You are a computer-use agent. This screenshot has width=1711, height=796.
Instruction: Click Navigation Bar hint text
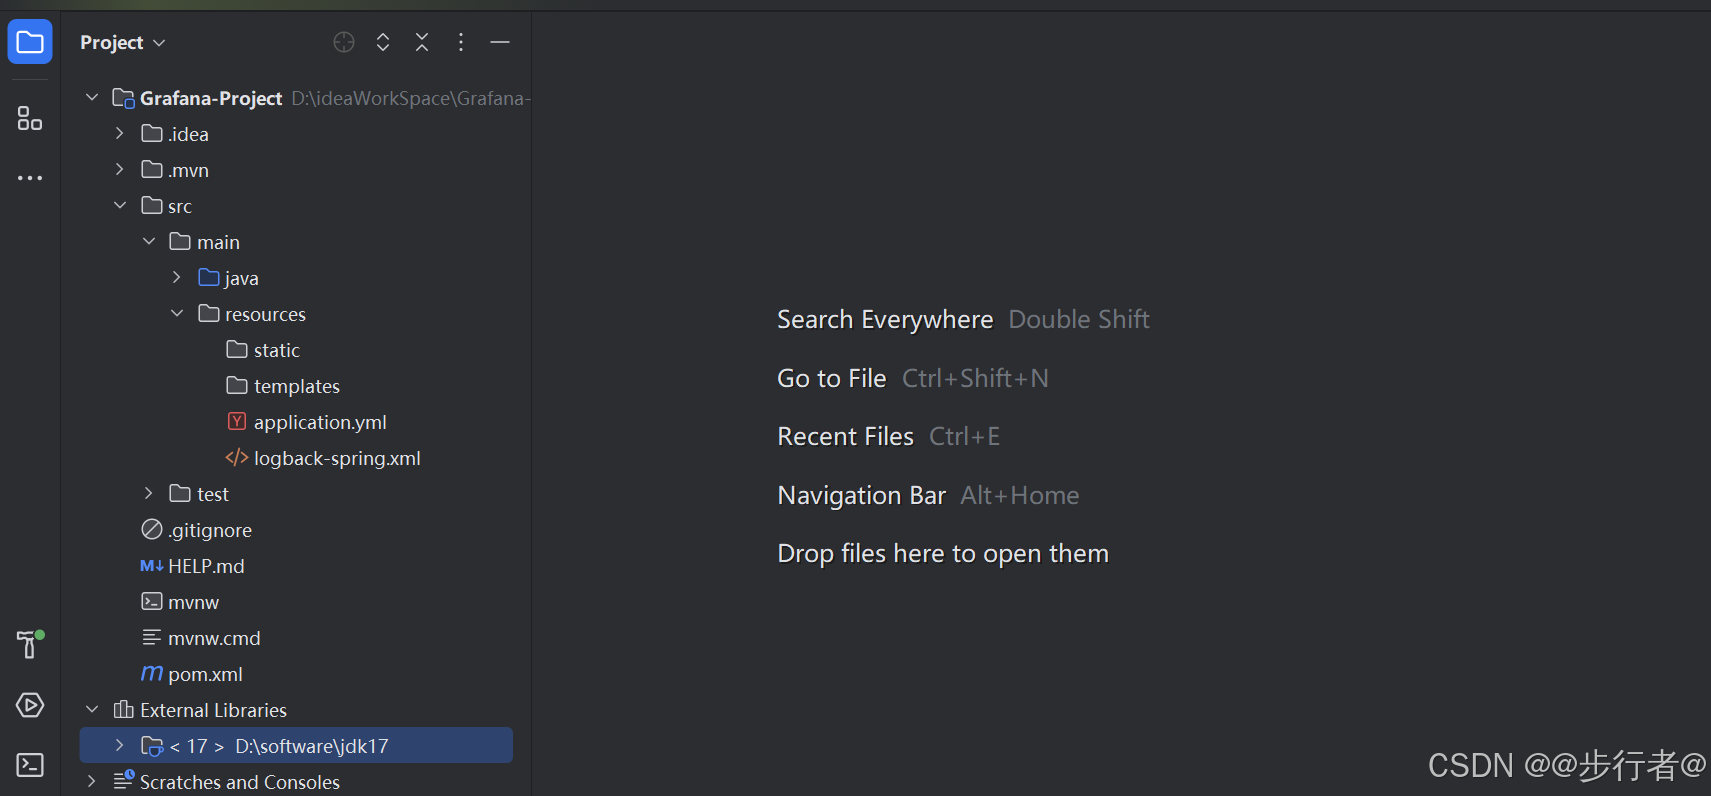[x=862, y=495]
